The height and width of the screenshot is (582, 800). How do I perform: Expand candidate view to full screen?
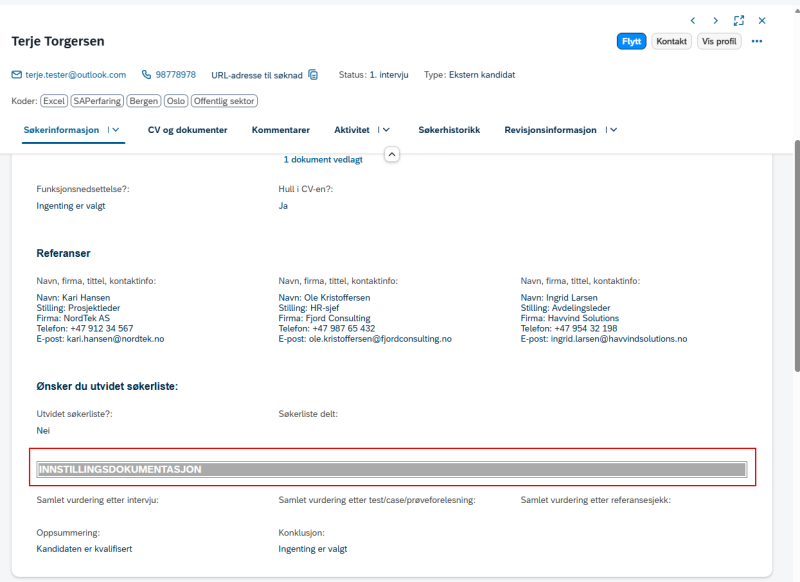(739, 20)
